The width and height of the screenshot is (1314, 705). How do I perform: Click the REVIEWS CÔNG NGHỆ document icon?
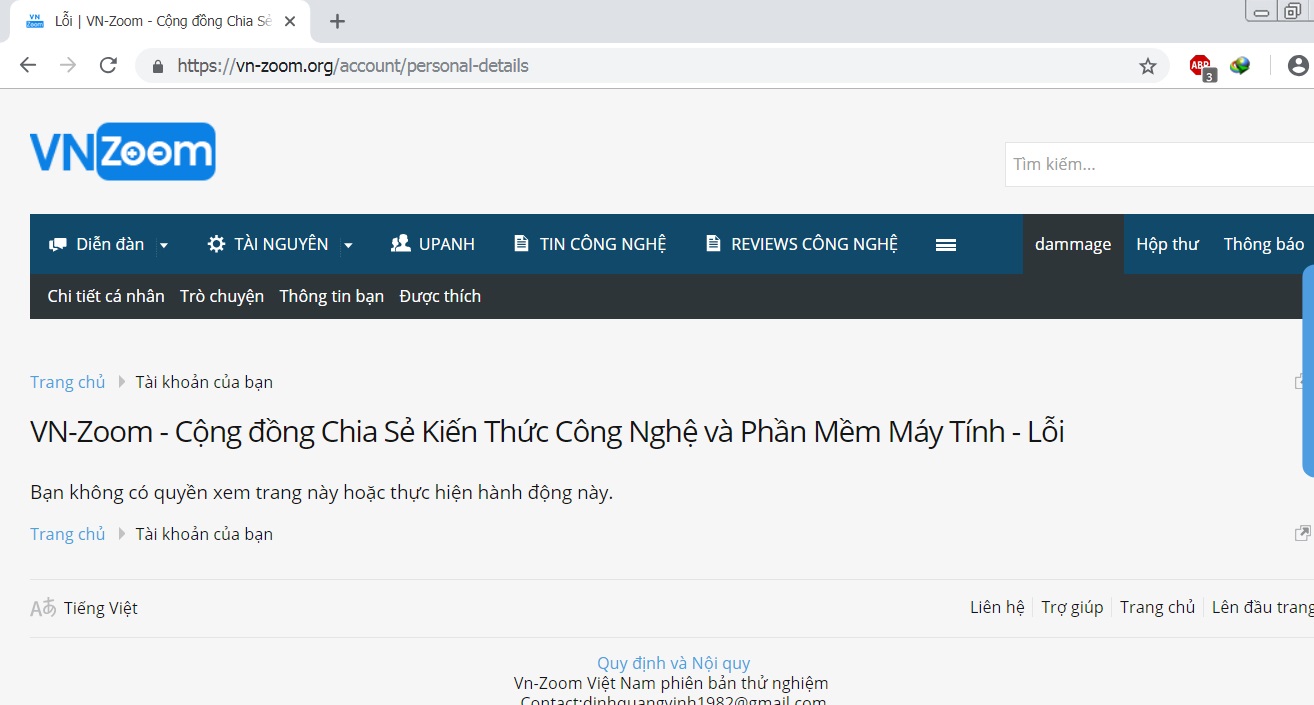pos(713,244)
